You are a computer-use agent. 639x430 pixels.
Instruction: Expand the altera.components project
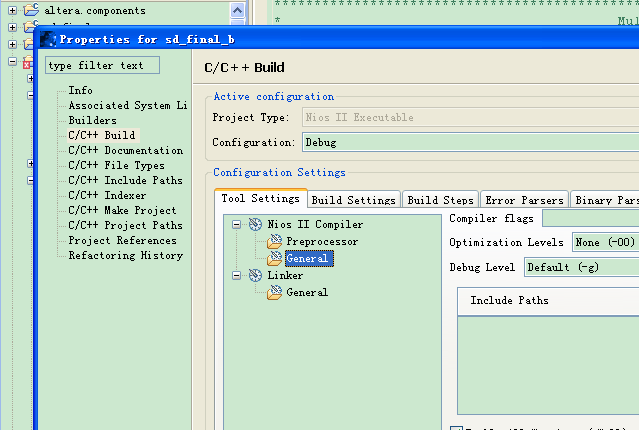pos(13,10)
